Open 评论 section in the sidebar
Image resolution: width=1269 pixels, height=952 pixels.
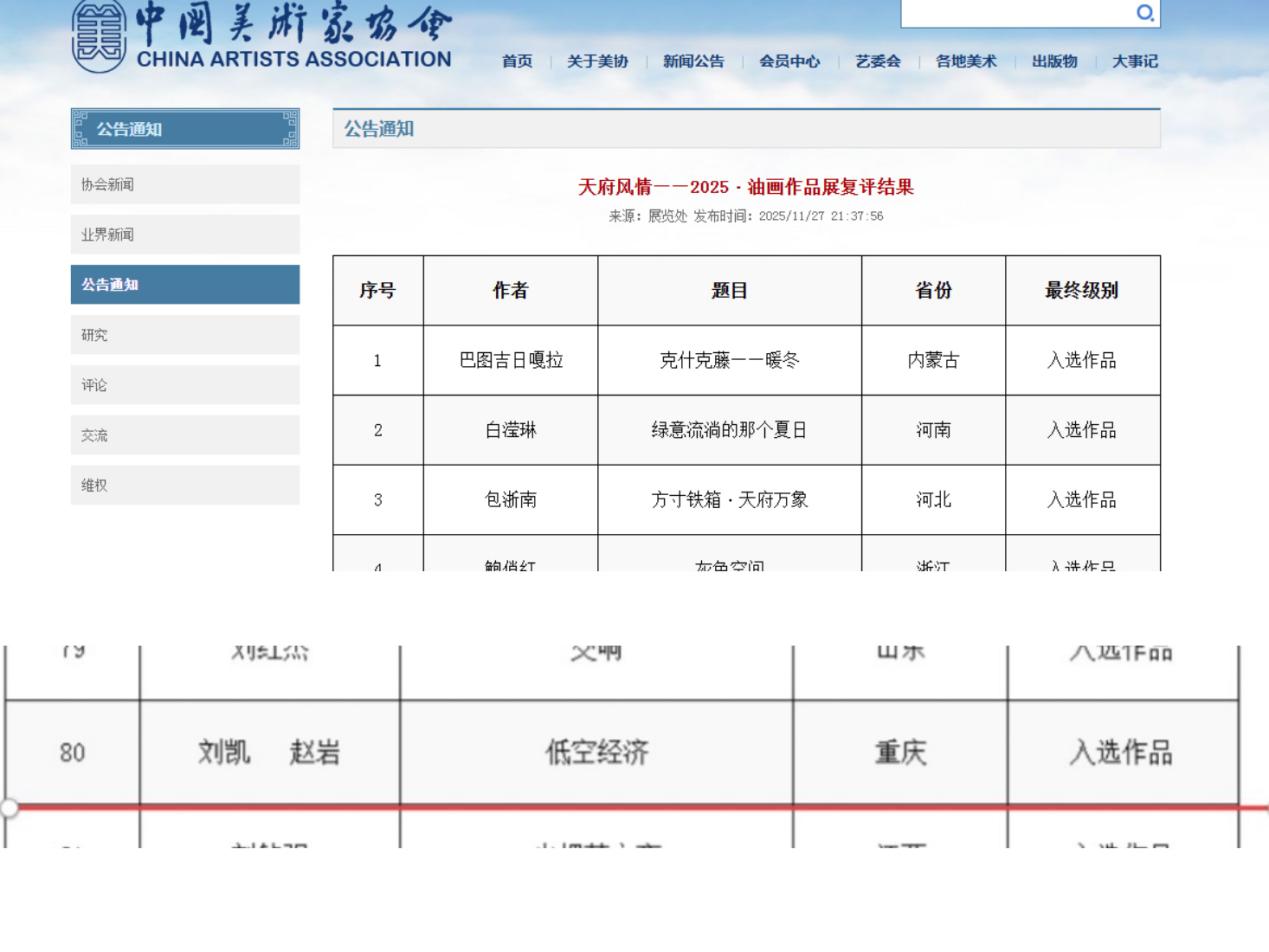[x=185, y=385]
